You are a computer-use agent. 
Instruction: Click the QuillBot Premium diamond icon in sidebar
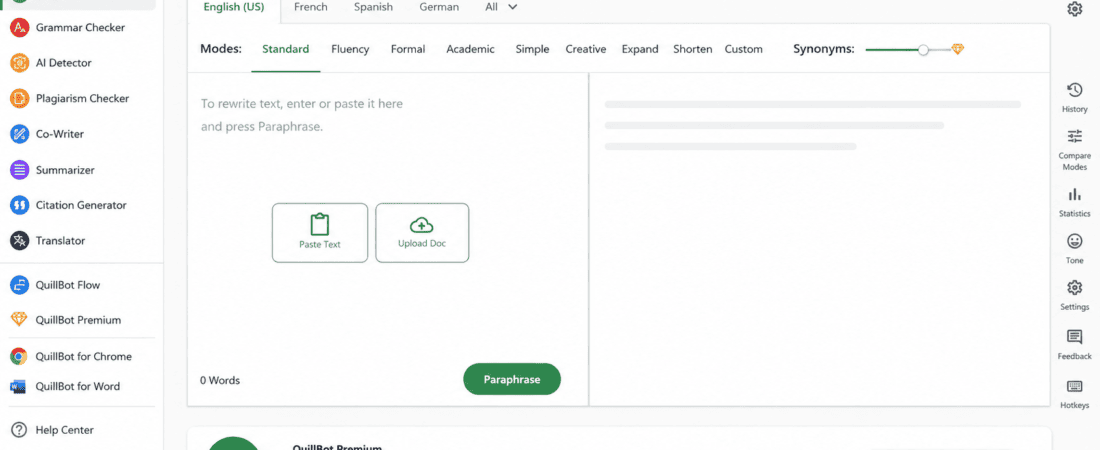19,320
